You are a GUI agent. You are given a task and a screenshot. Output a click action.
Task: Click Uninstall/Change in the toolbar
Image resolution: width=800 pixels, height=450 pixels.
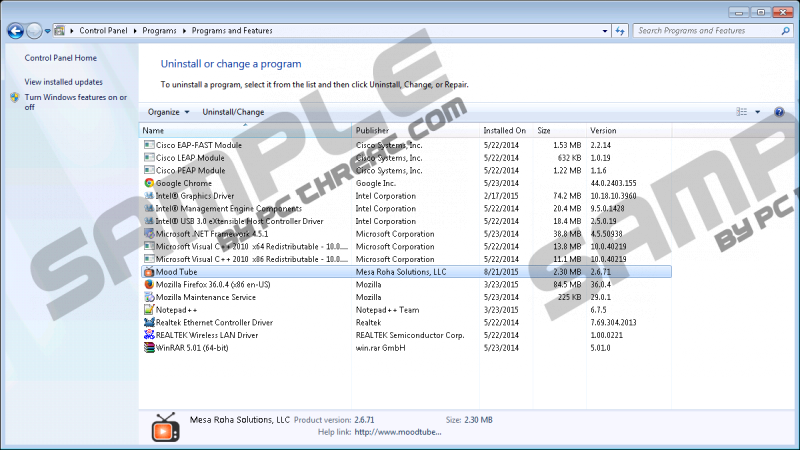(x=233, y=112)
